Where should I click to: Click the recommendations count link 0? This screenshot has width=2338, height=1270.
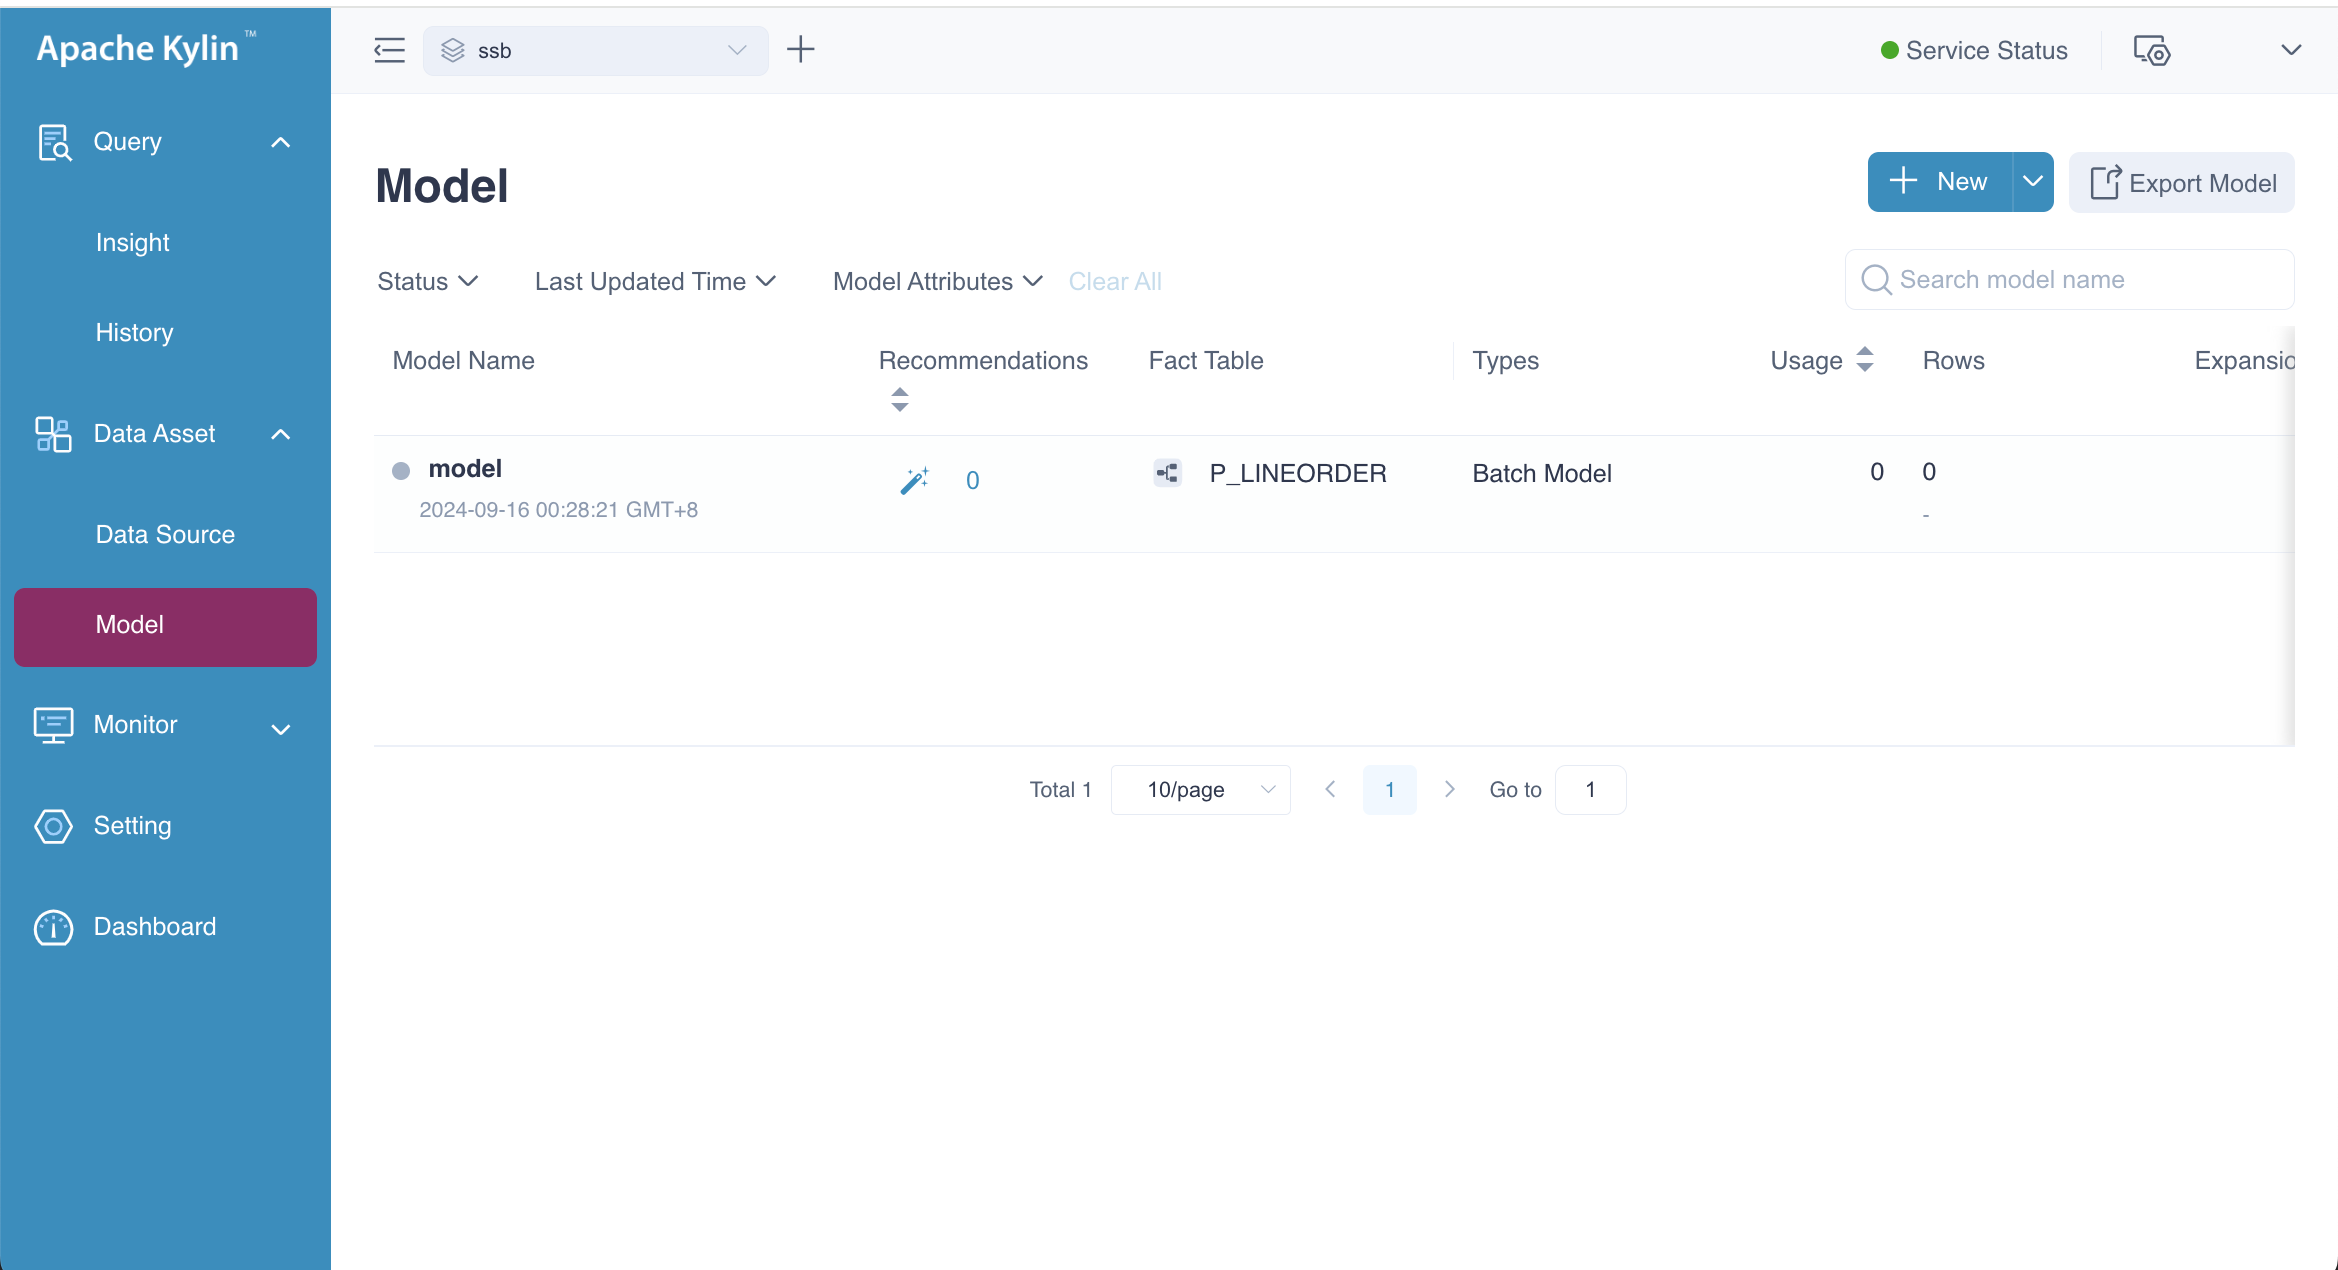point(972,481)
